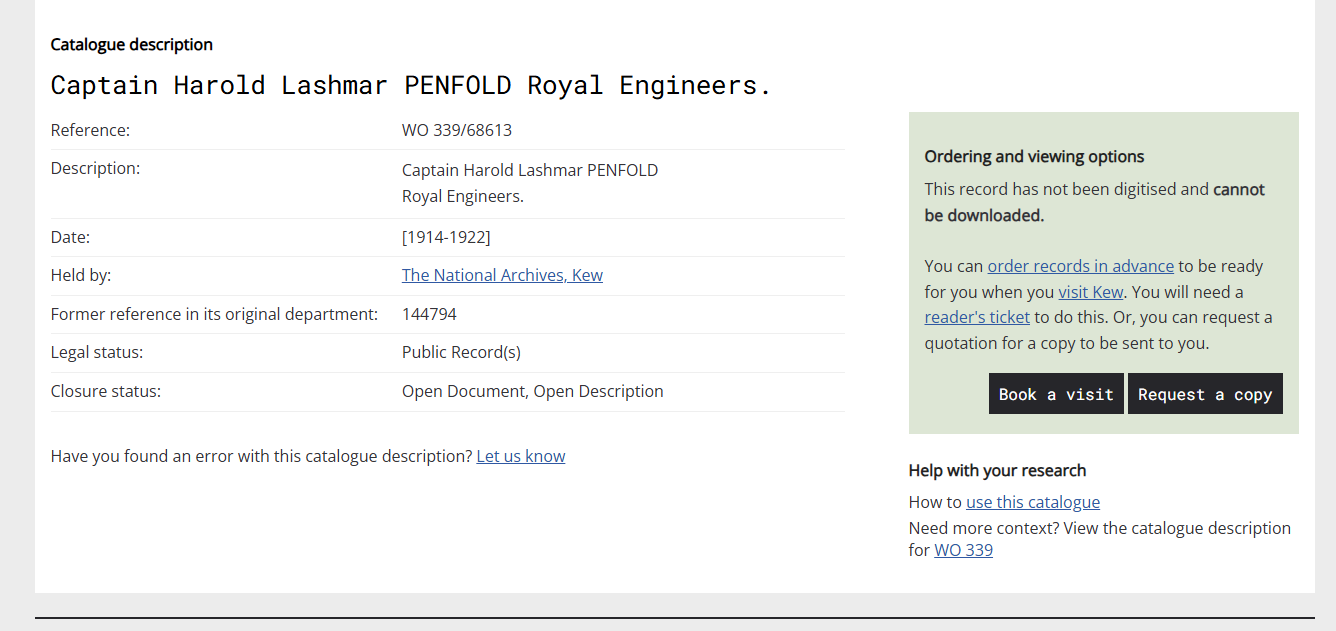View the WO 339 catalogue description link
This screenshot has width=1336, height=631.
click(964, 550)
